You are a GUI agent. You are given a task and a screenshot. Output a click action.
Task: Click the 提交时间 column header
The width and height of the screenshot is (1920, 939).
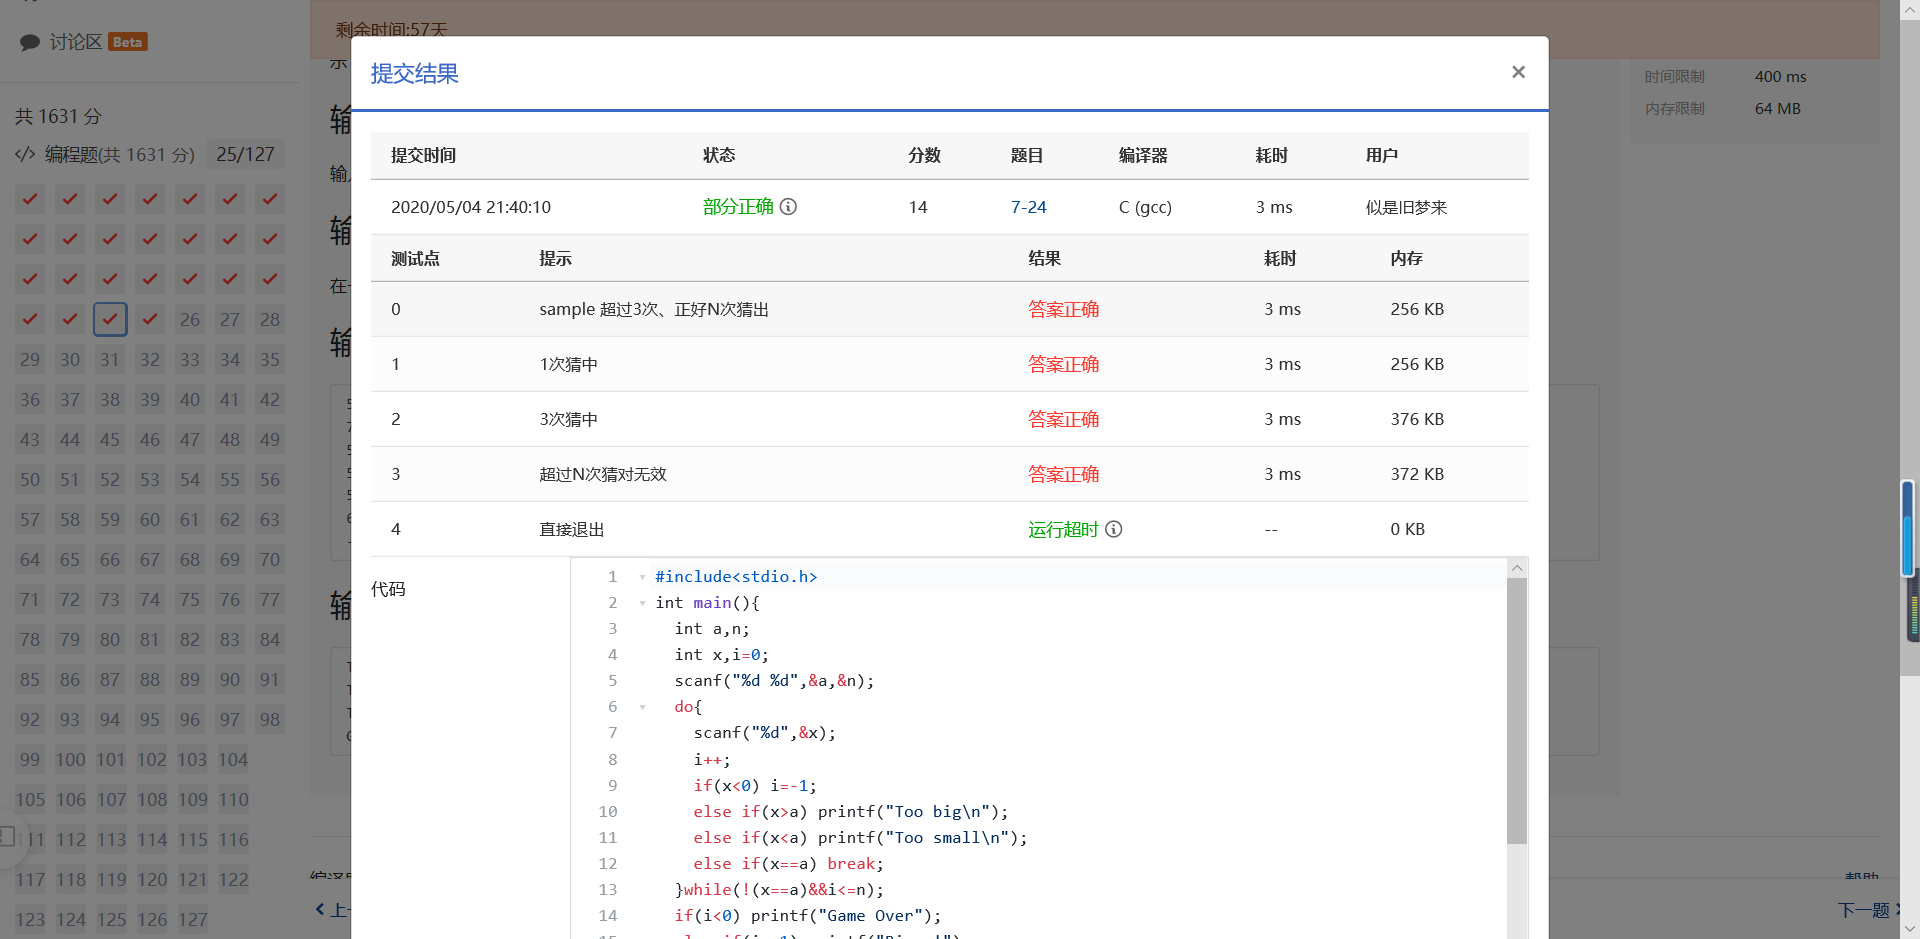pyautogui.click(x=424, y=155)
